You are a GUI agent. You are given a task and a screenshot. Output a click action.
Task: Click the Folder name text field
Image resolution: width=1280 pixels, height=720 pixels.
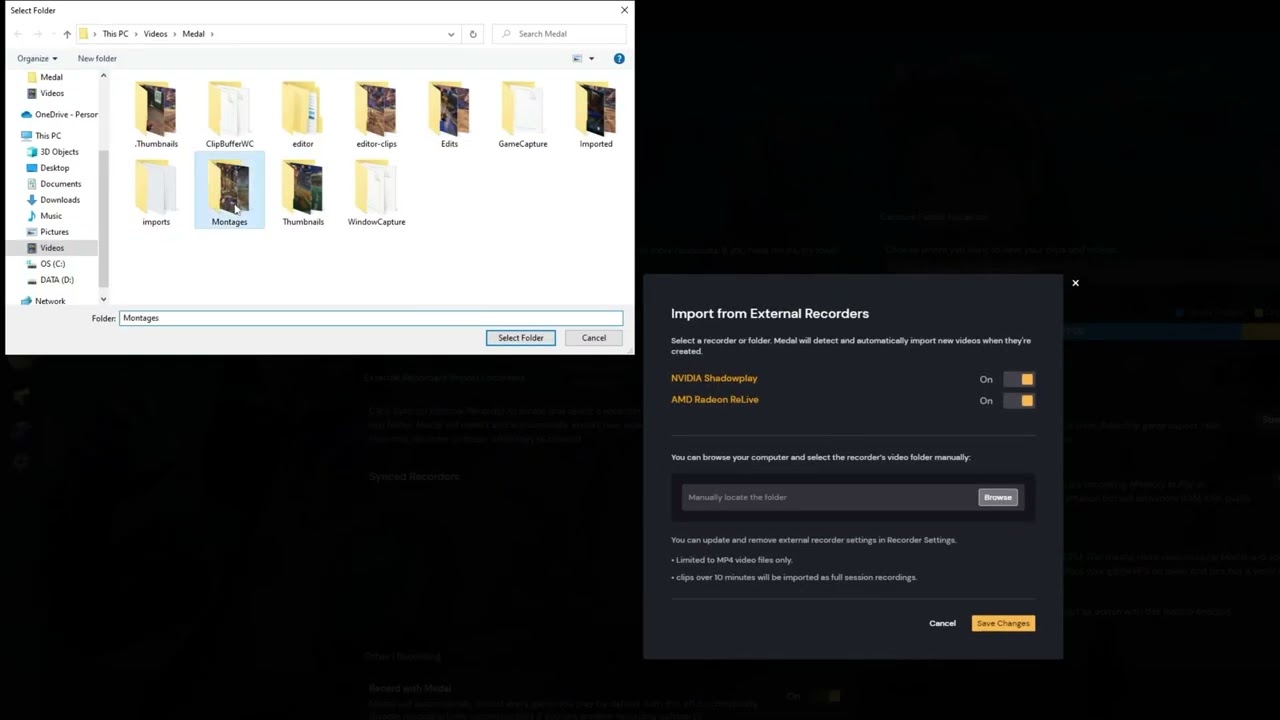(371, 318)
